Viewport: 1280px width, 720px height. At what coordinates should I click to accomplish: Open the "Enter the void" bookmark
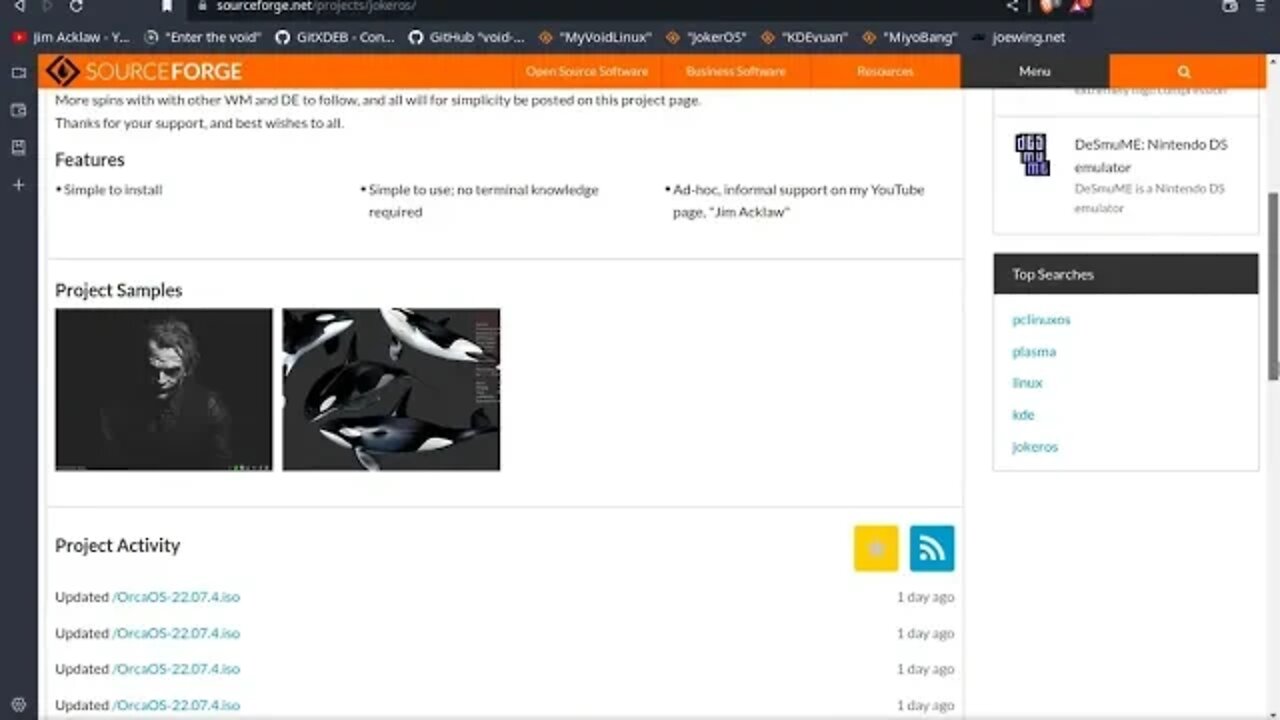point(203,37)
